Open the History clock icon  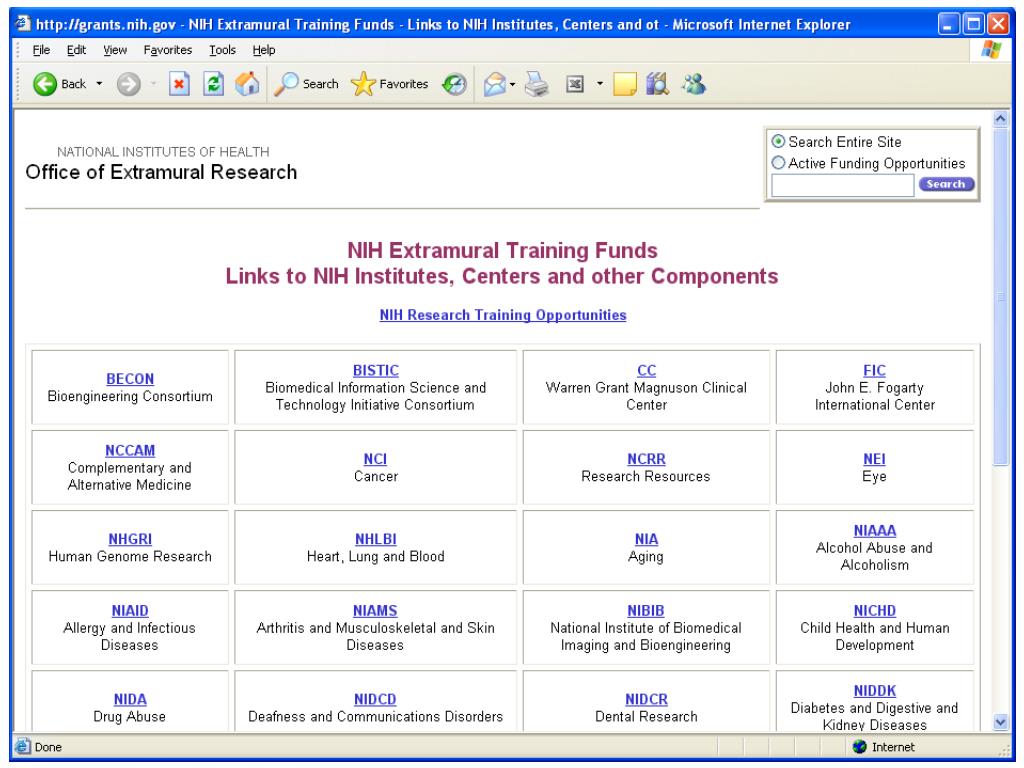coord(455,84)
